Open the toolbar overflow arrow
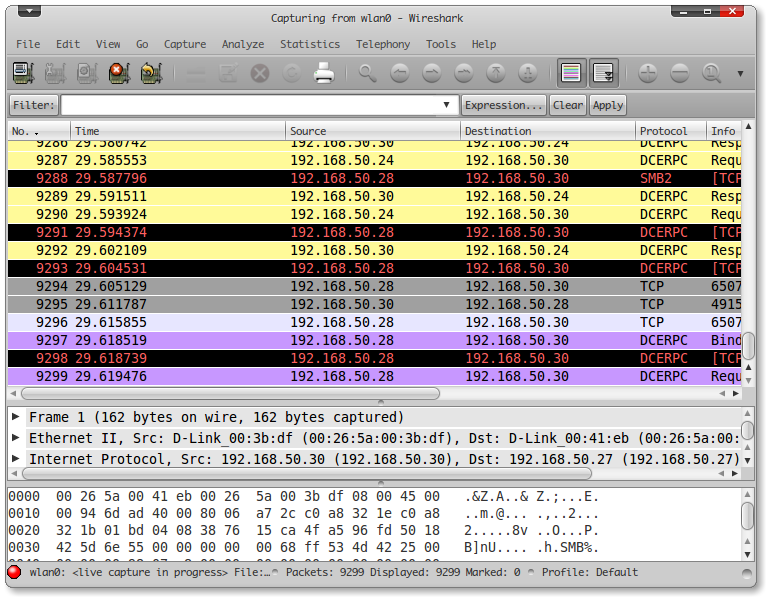Image resolution: width=766 pixels, height=597 pixels. pos(741,74)
